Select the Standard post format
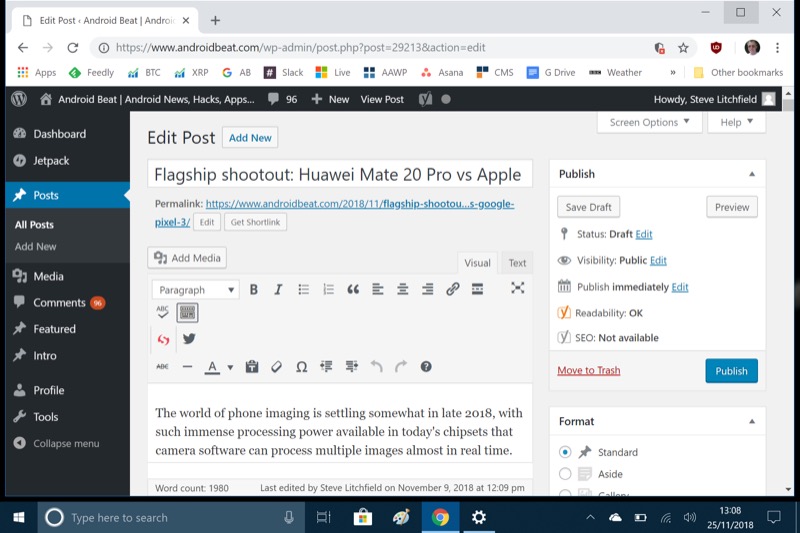The image size is (800, 533). [x=565, y=452]
